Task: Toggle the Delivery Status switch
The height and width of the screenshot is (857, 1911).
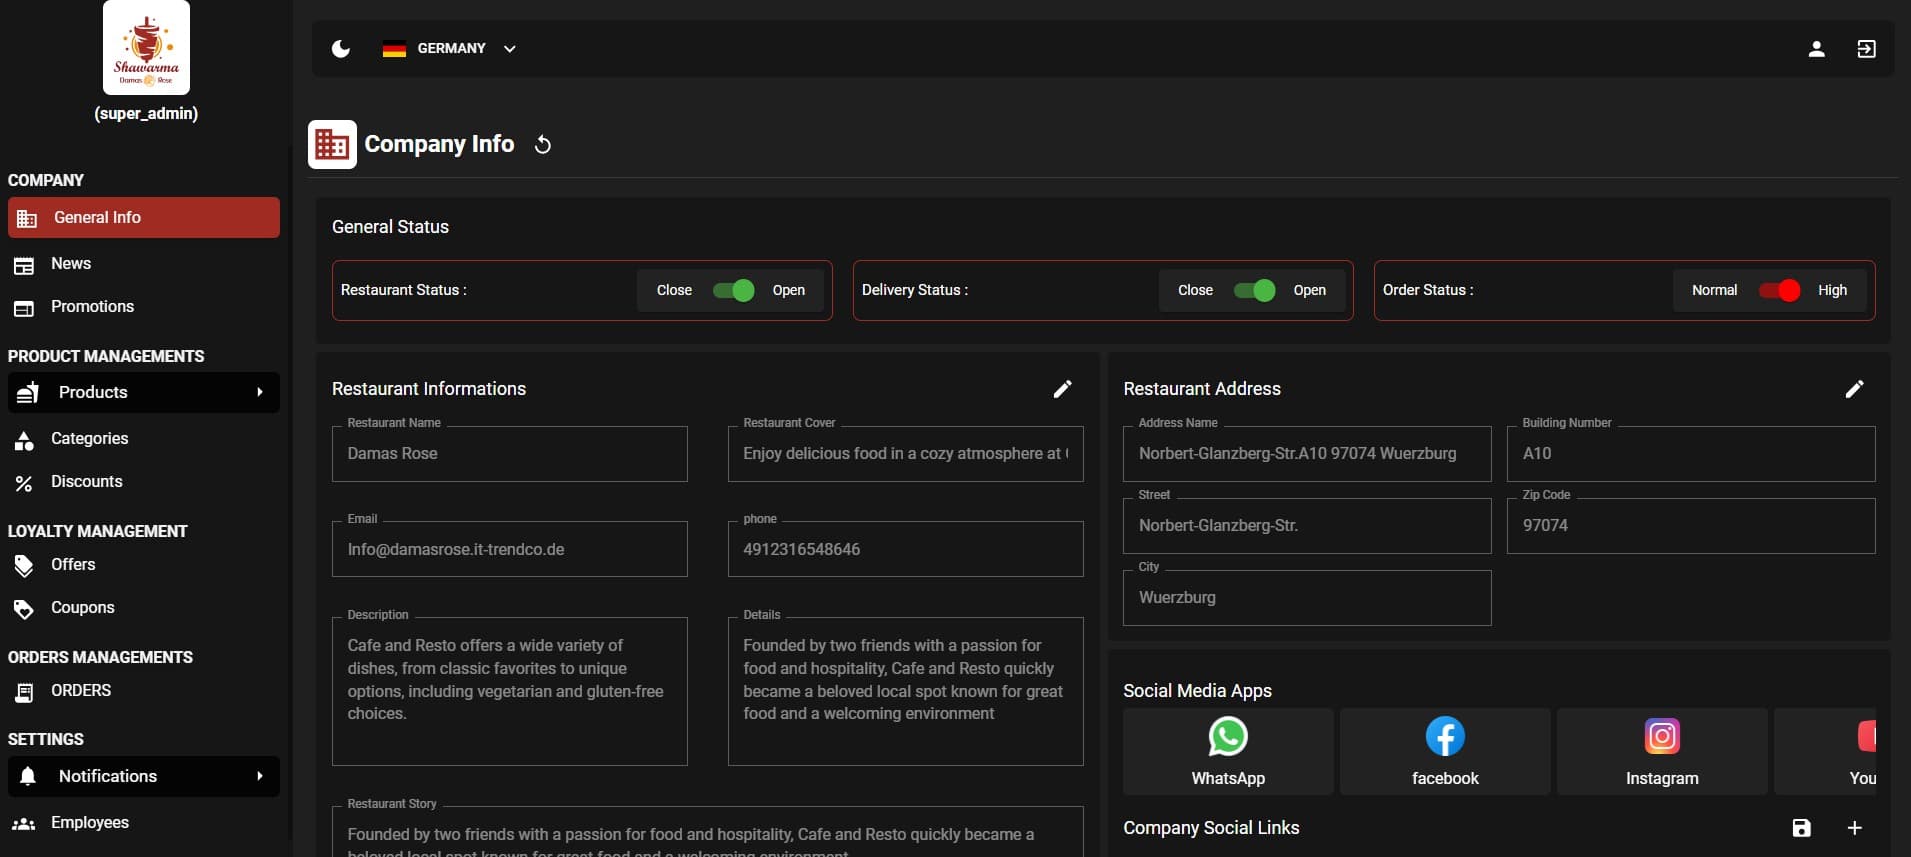Action: point(1254,290)
